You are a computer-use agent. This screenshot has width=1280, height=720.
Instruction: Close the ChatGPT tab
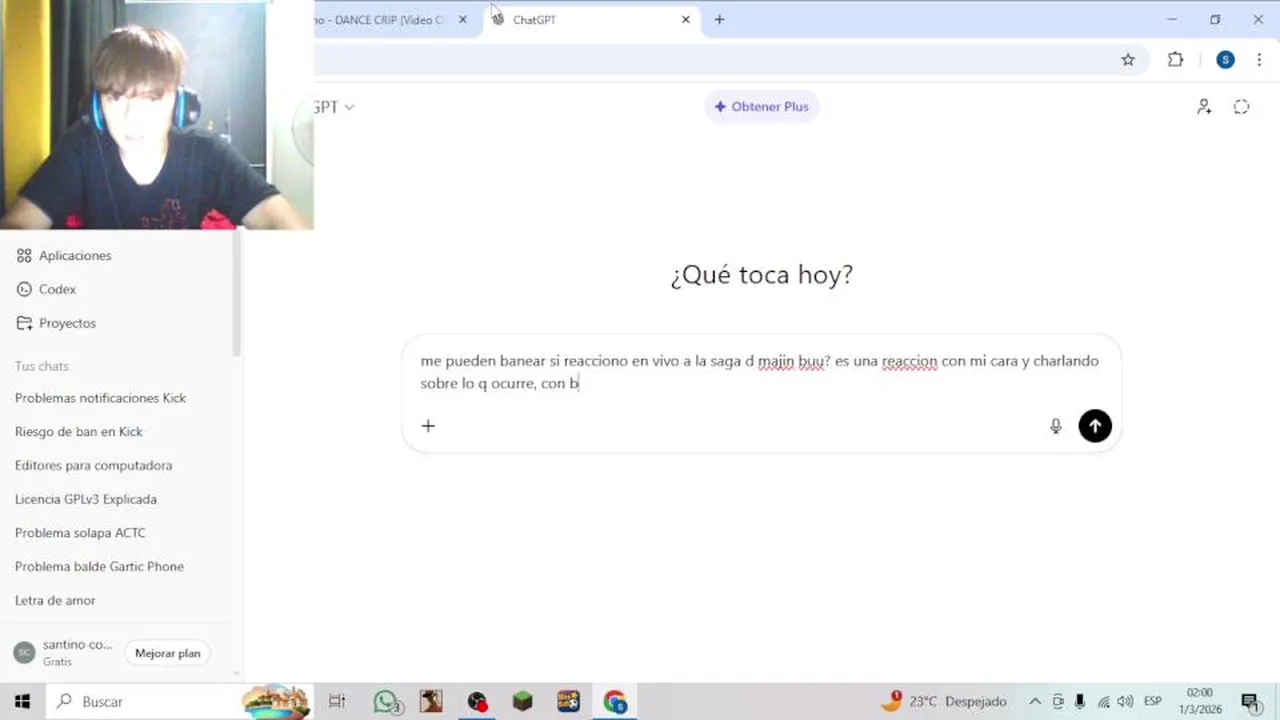[x=685, y=20]
